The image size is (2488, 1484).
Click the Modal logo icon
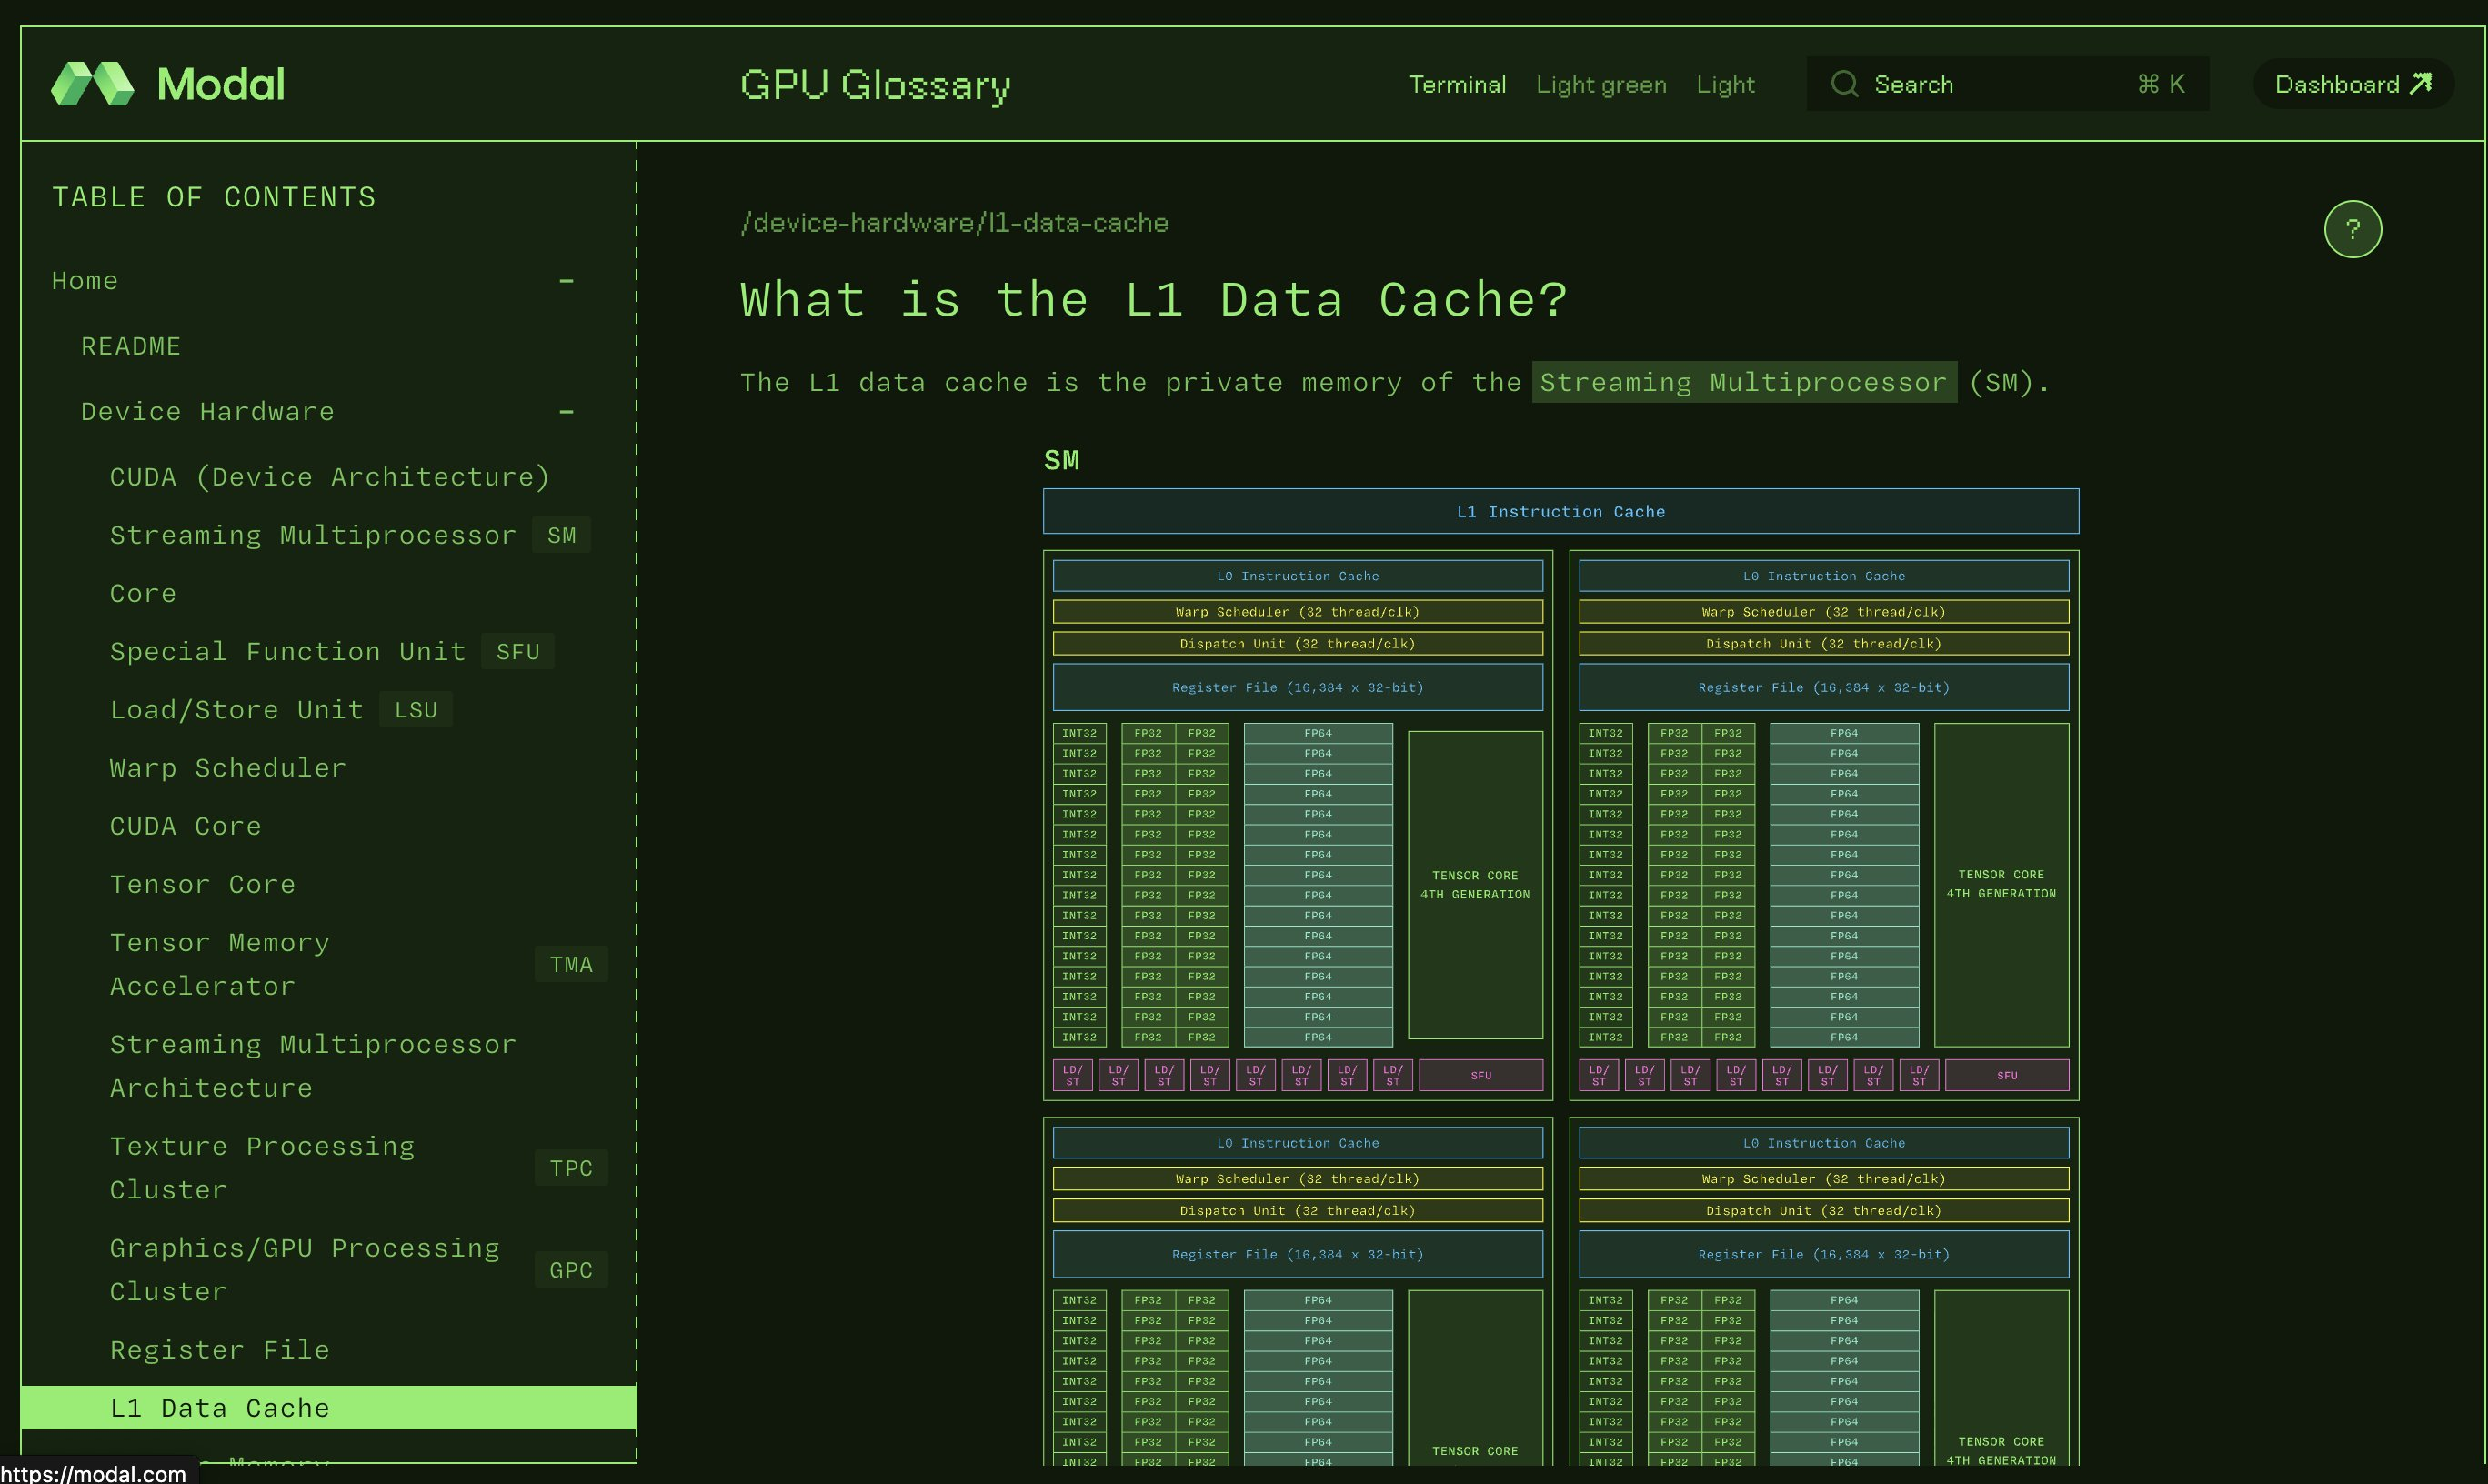[92, 84]
